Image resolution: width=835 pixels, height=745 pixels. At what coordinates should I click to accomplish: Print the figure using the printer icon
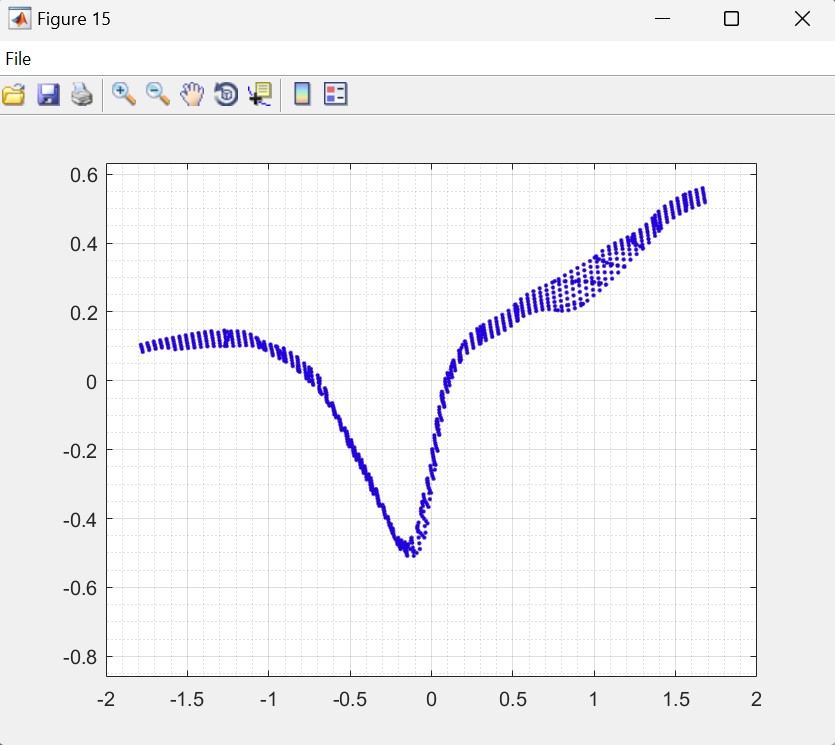82,95
